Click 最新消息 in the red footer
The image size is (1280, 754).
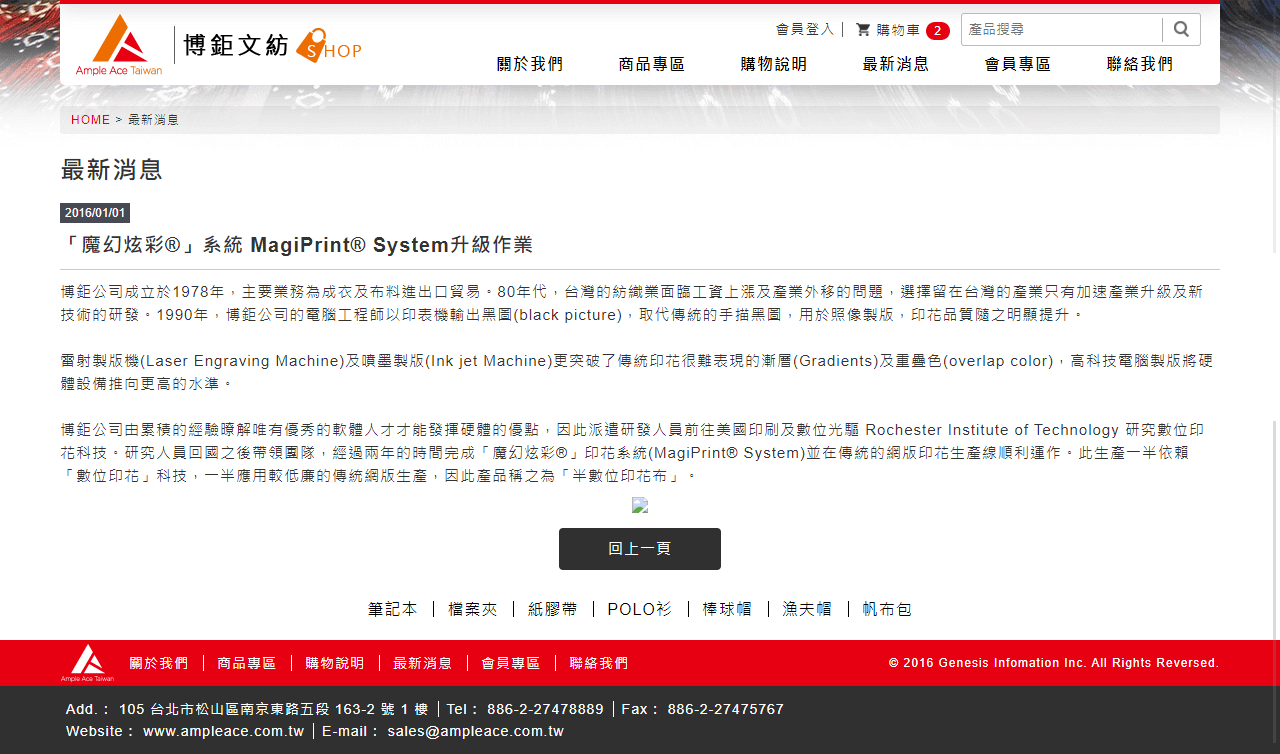point(423,663)
